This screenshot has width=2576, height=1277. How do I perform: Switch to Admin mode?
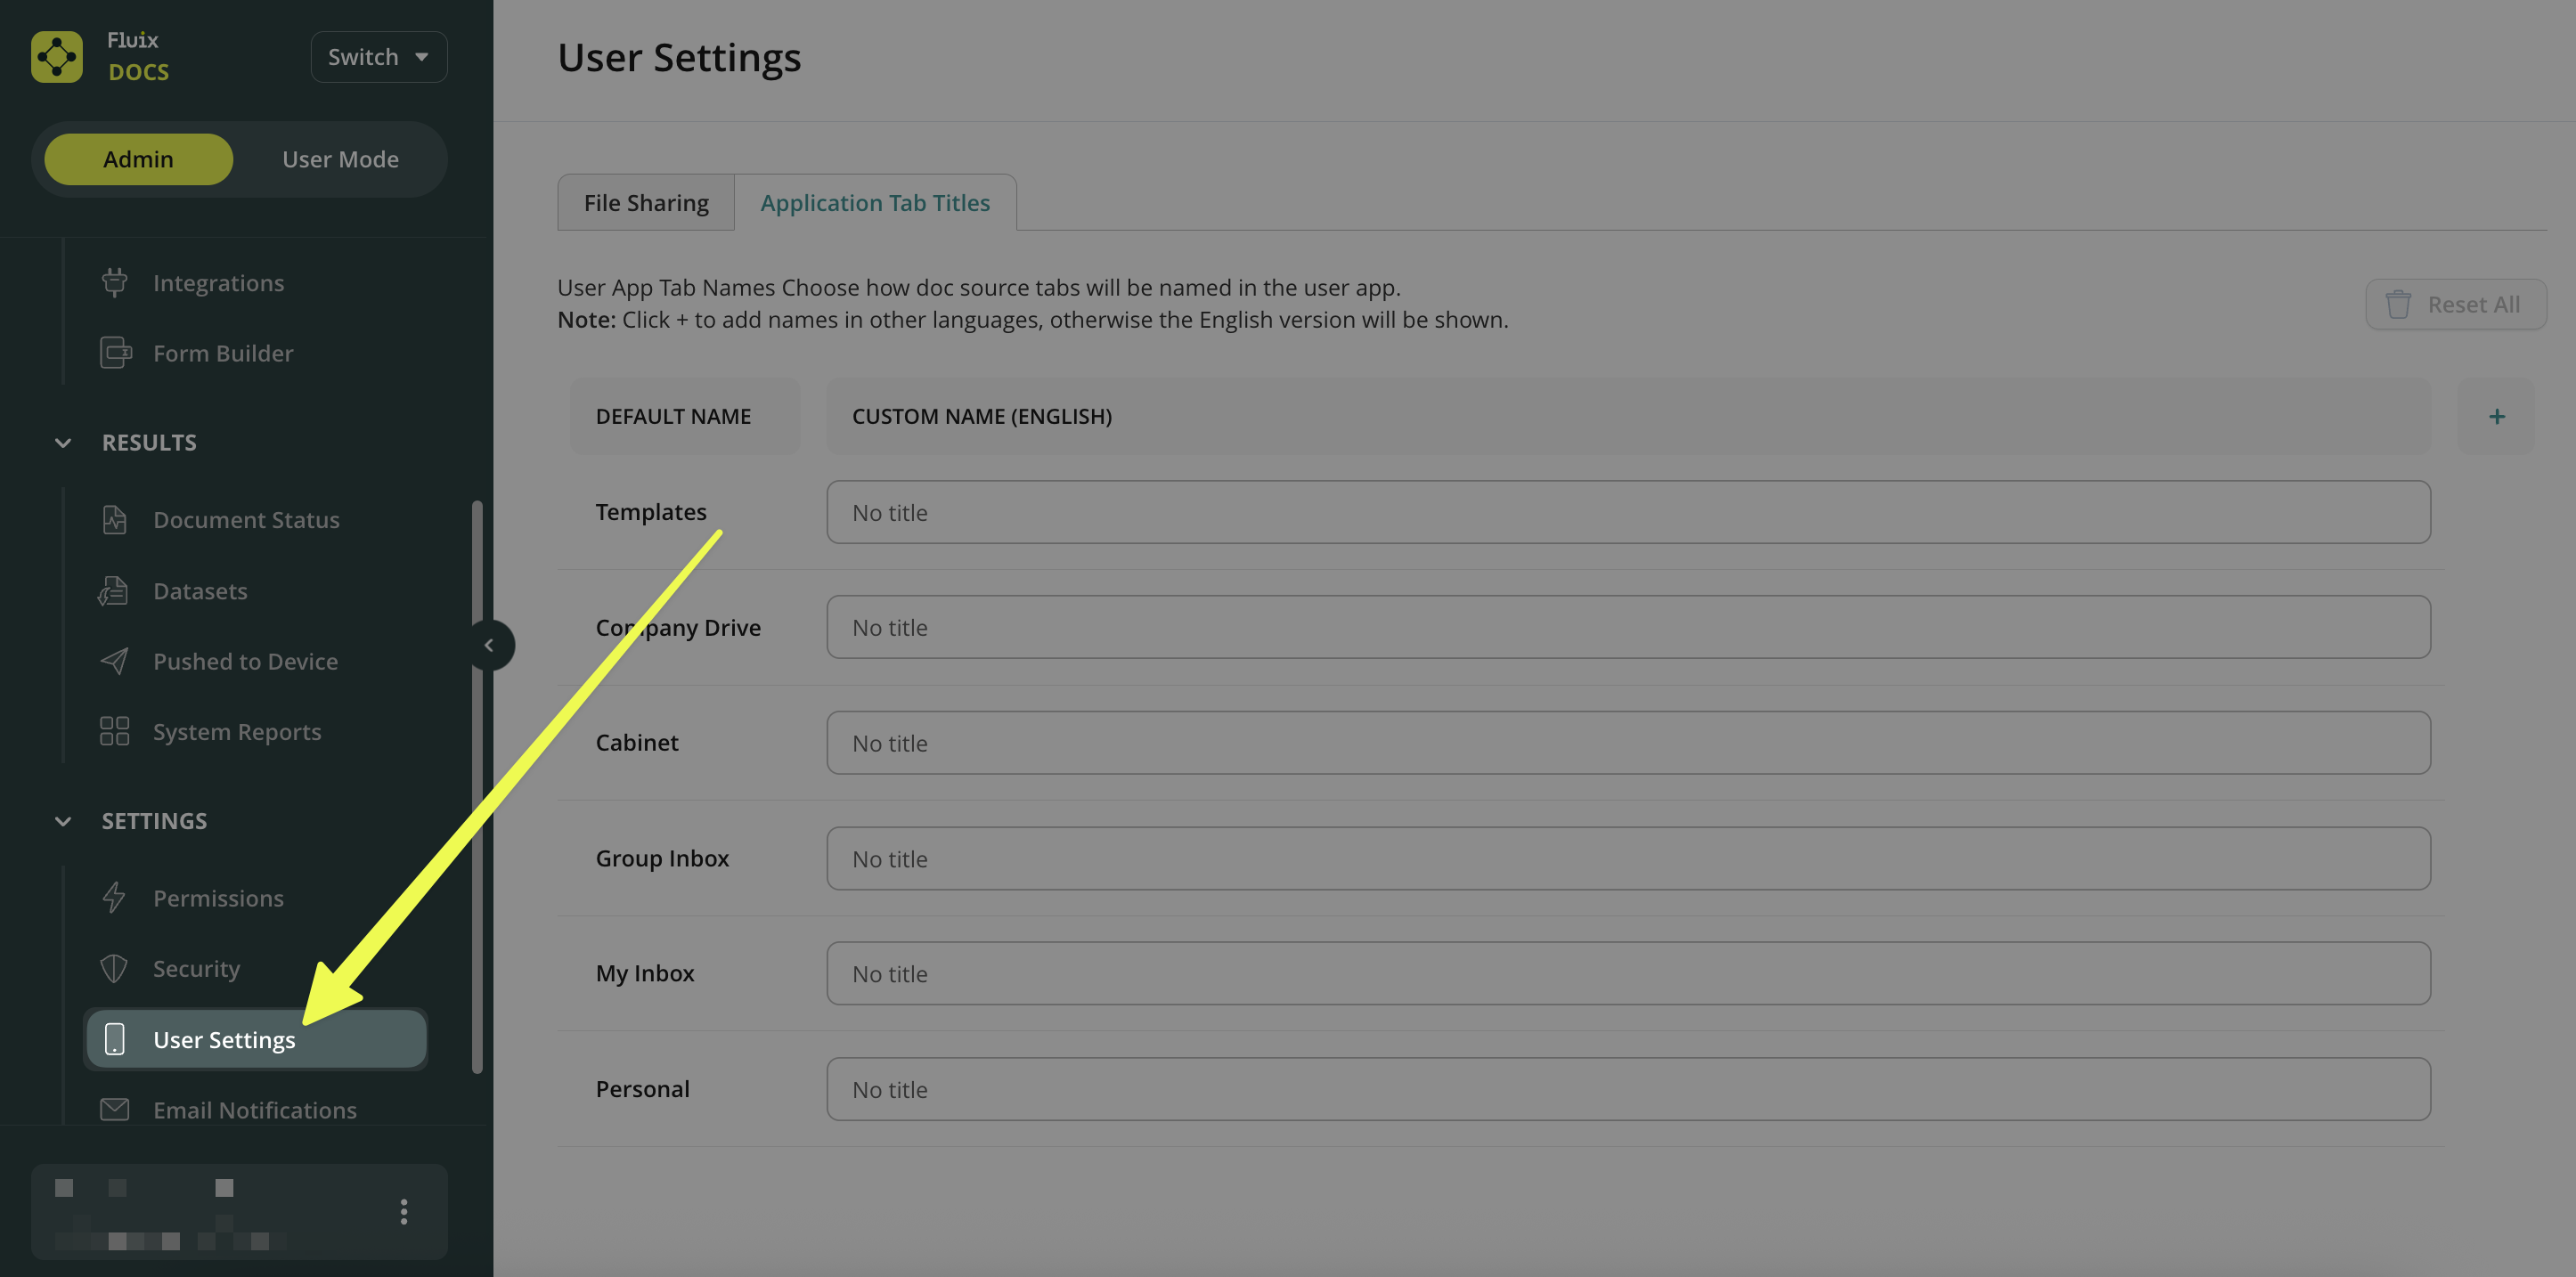[138, 159]
